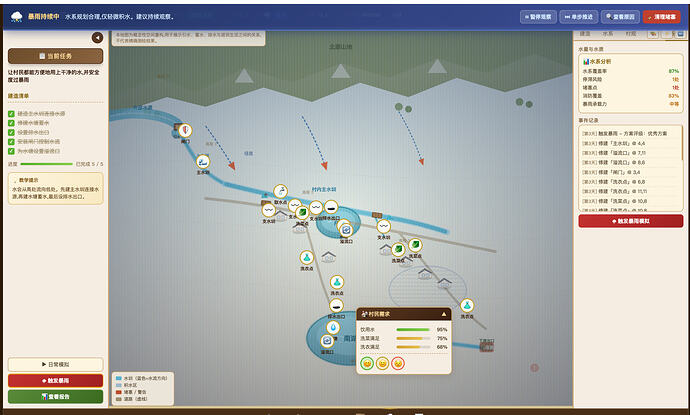Select the water droplet icon in the lower pond

tap(333, 327)
